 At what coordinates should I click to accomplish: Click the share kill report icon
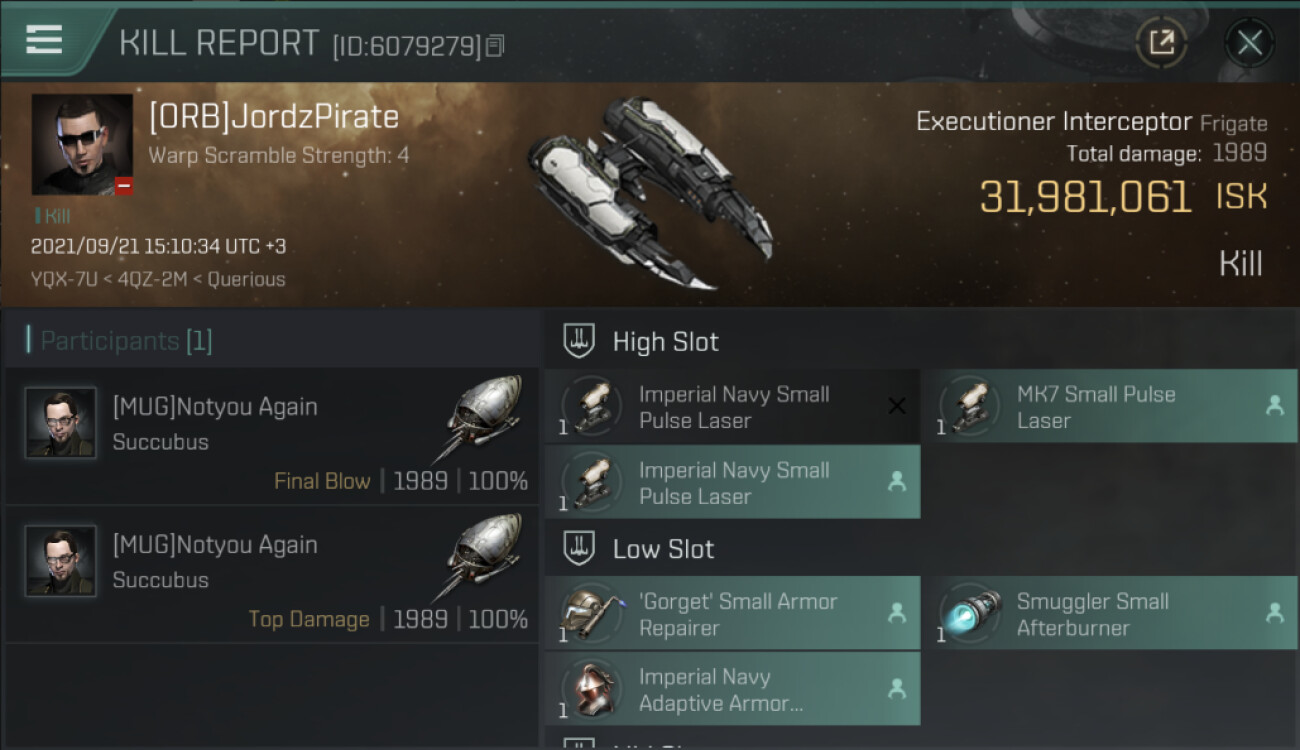(1161, 43)
